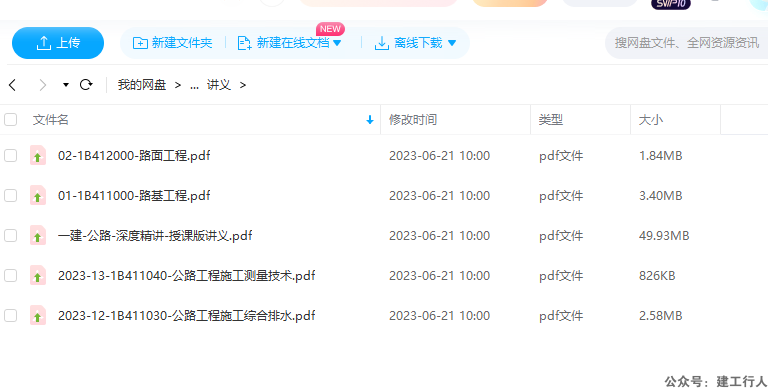Refresh the file list
768x388 pixels.
coord(86,85)
